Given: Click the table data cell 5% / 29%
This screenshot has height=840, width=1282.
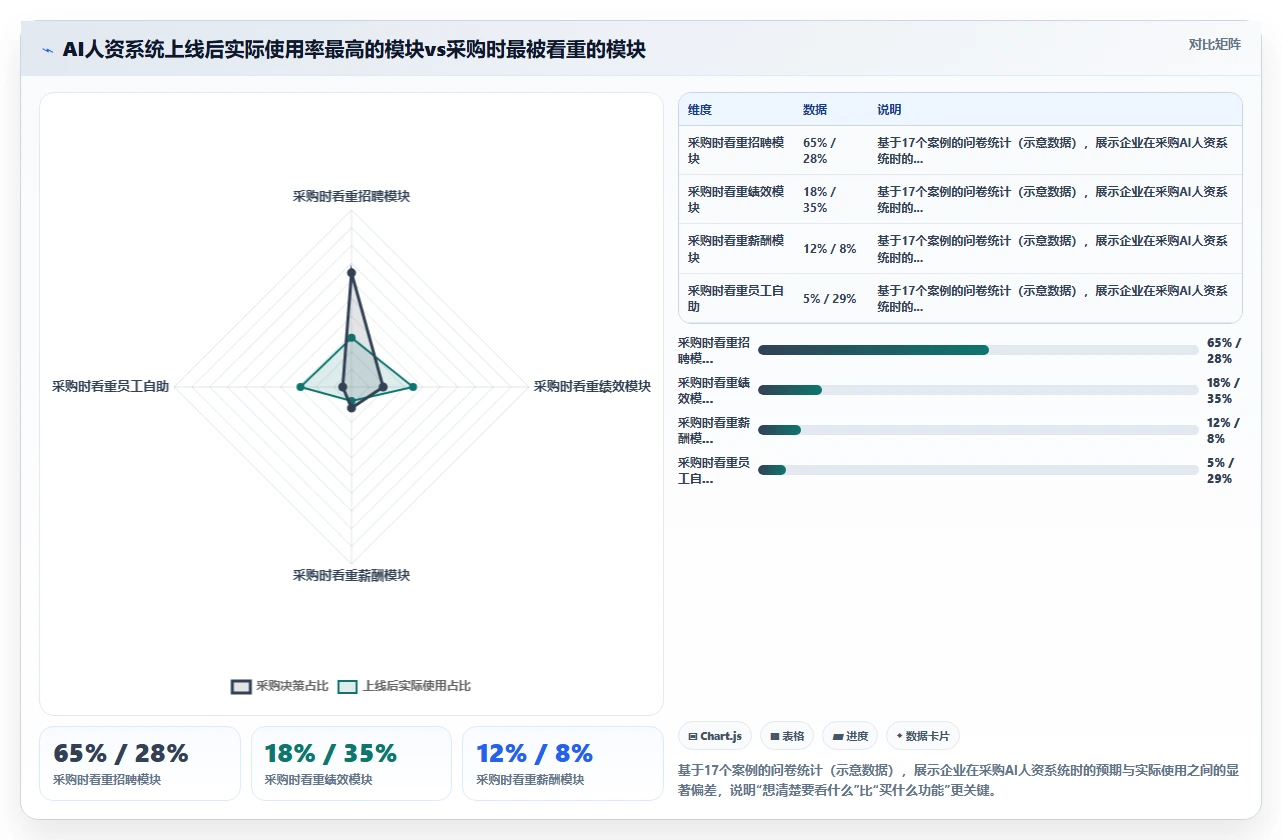Looking at the screenshot, I should click(830, 298).
